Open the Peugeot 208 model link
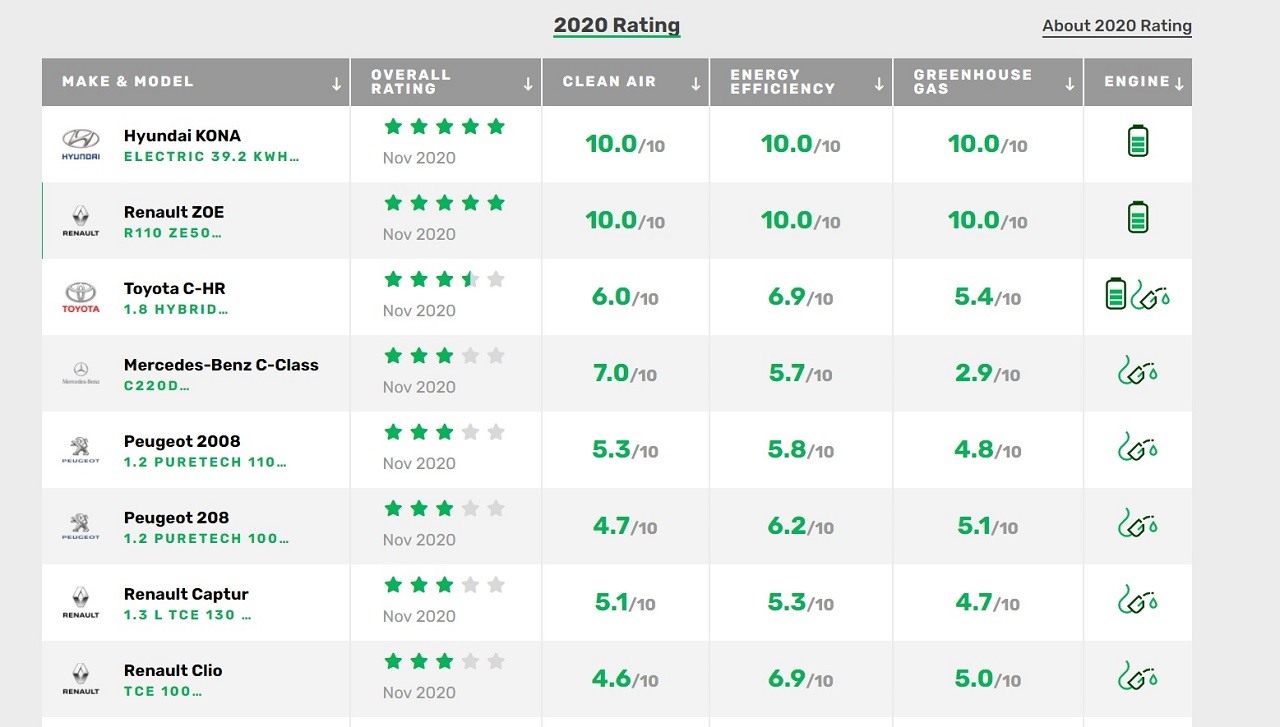 (x=176, y=518)
